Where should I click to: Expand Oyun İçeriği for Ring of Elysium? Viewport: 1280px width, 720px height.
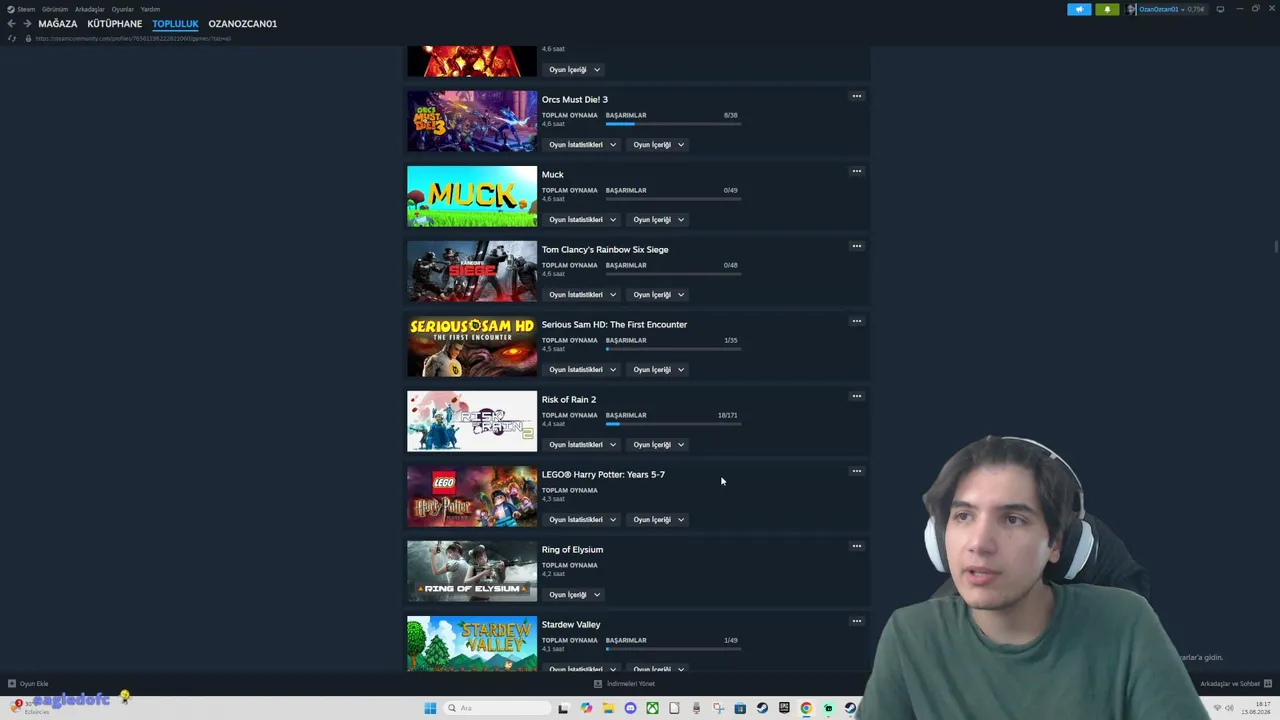(x=574, y=595)
